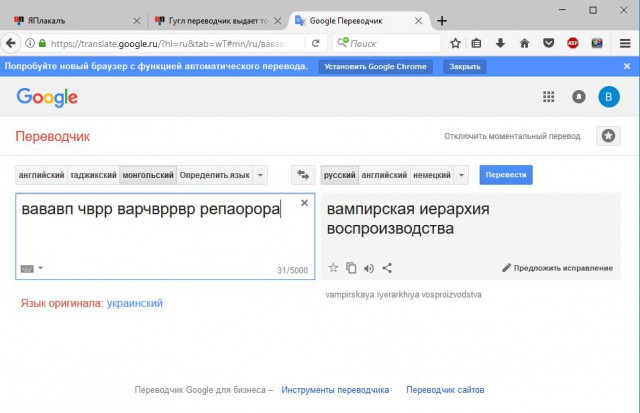Open Переводчик сайтов link
The image size is (640, 413).
445,390
